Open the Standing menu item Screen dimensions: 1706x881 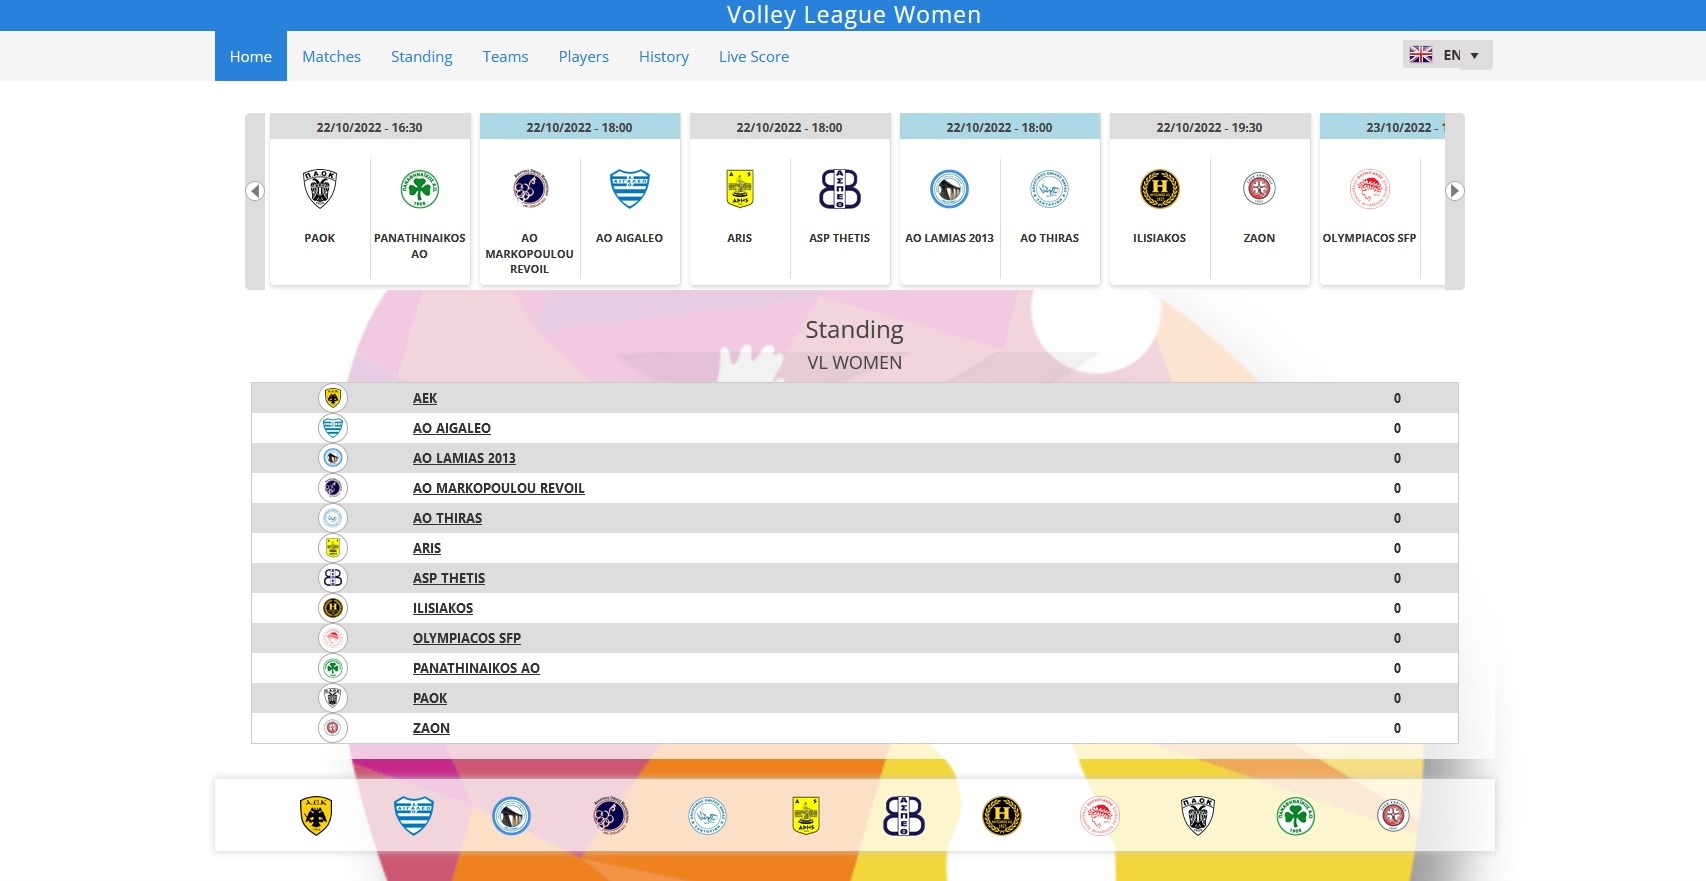422,57
